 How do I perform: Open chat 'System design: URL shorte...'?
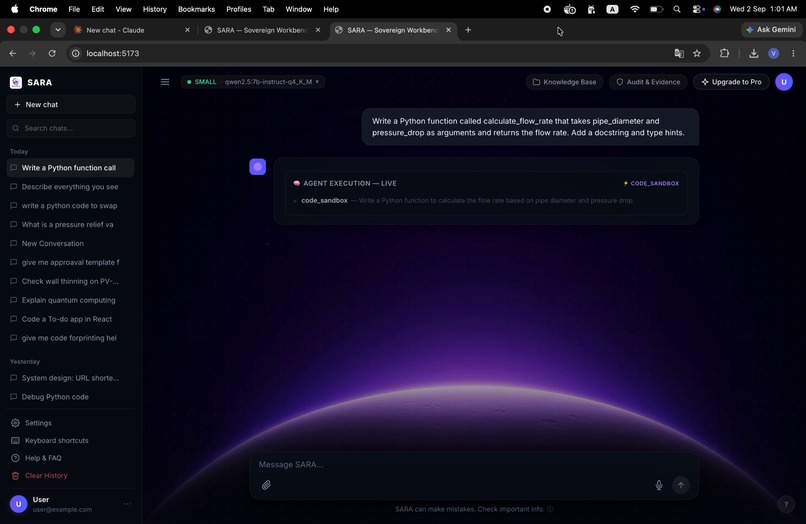[x=70, y=378]
